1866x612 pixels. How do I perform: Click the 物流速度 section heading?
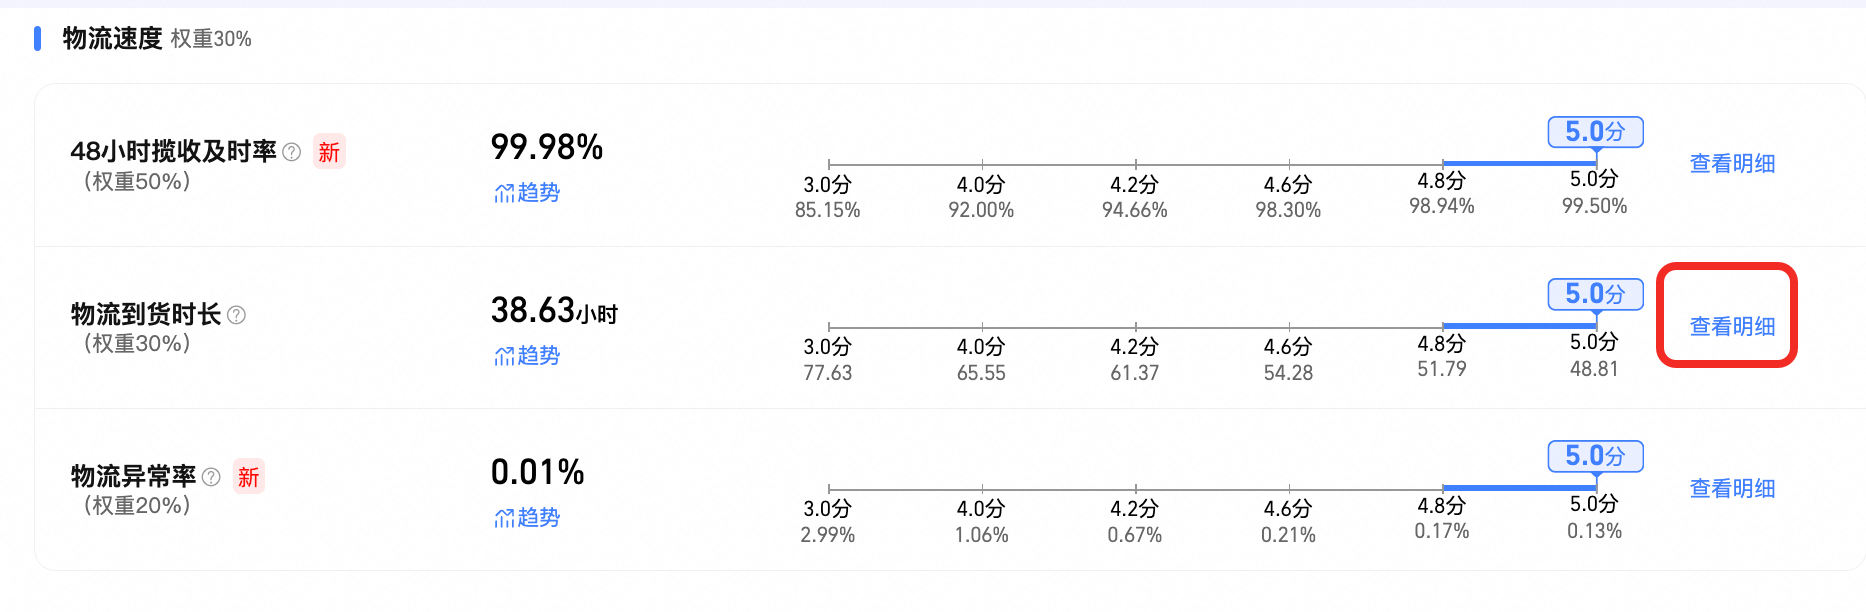point(113,39)
